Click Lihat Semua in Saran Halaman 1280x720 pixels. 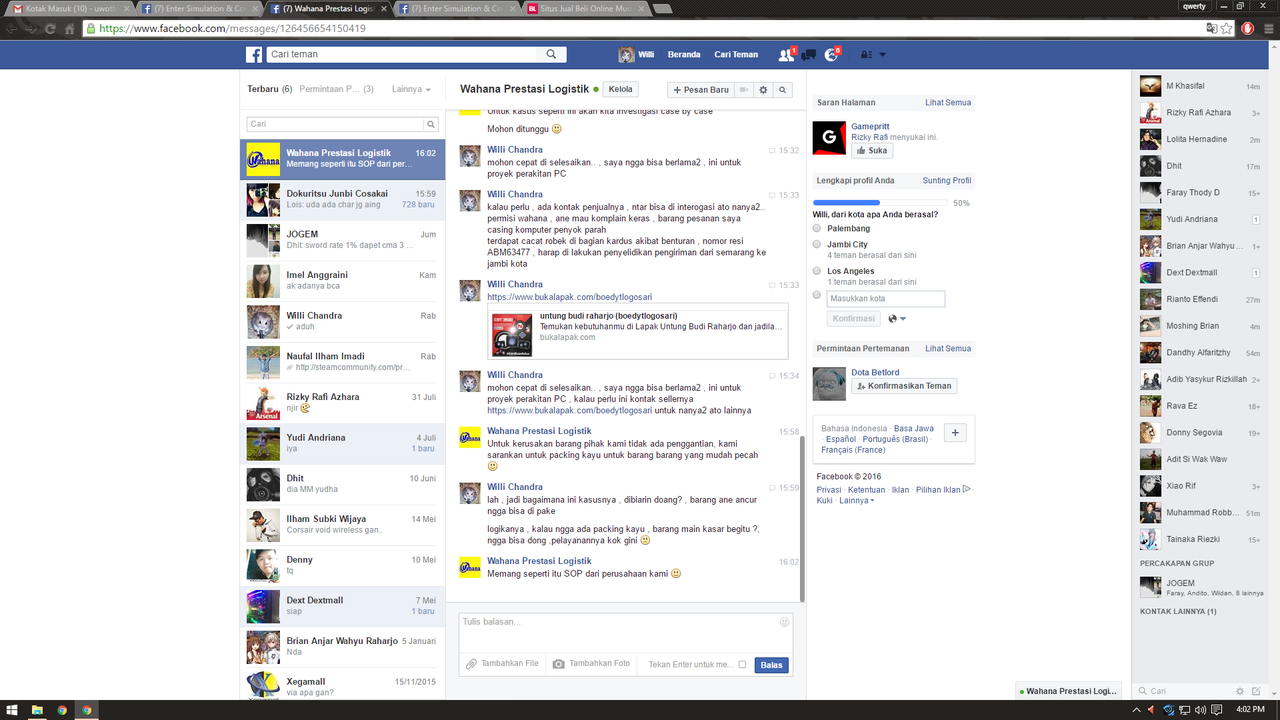(x=948, y=102)
